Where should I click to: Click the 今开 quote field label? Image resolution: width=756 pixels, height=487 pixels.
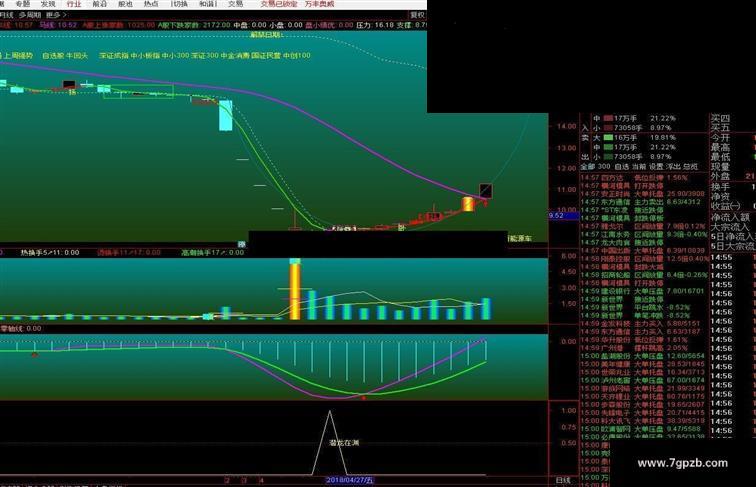tap(720, 138)
